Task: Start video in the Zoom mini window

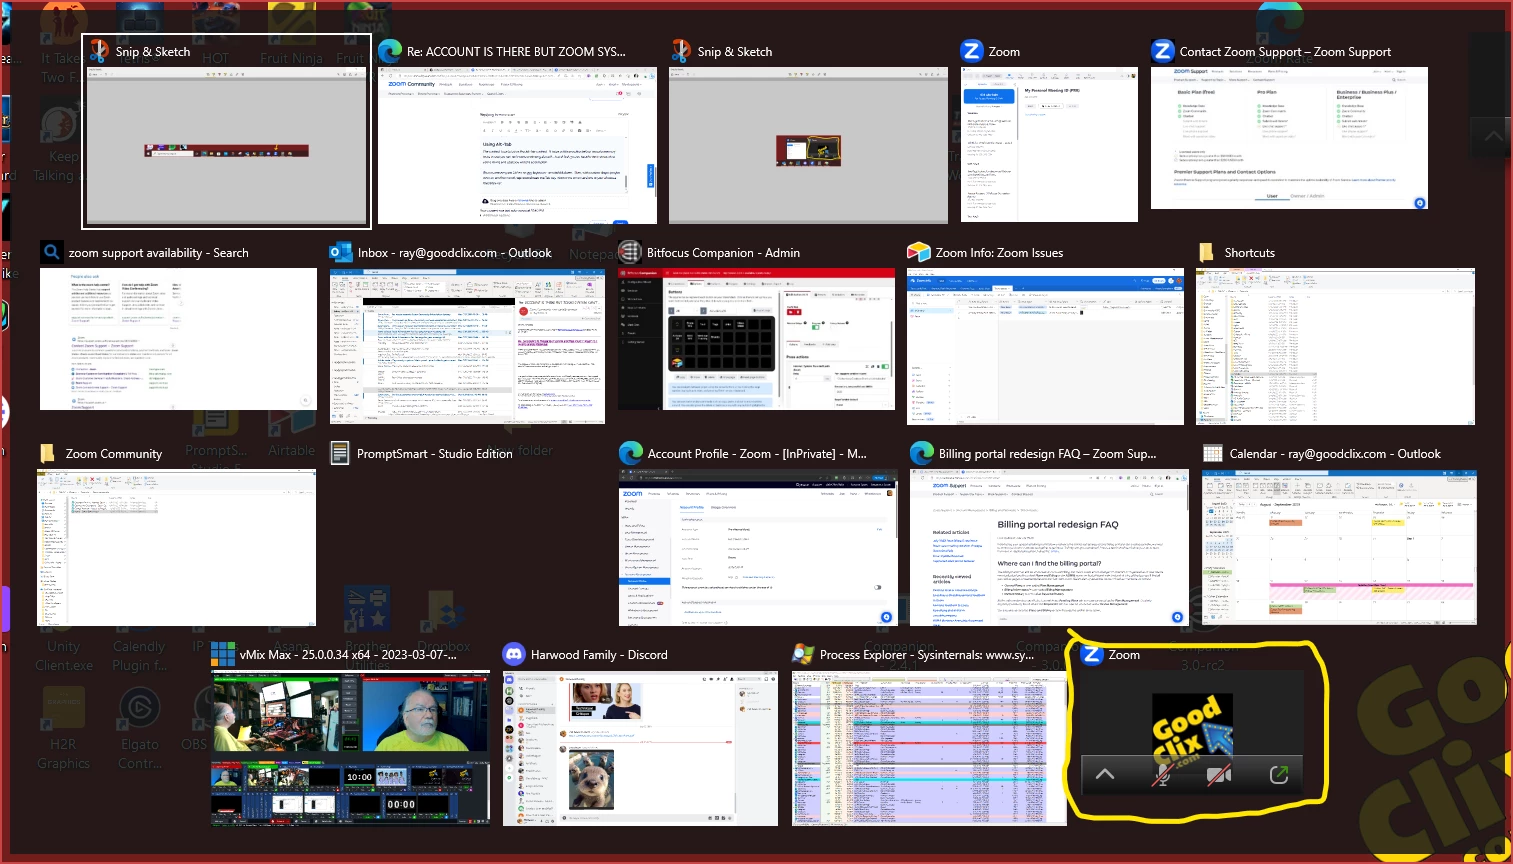Action: [1218, 775]
